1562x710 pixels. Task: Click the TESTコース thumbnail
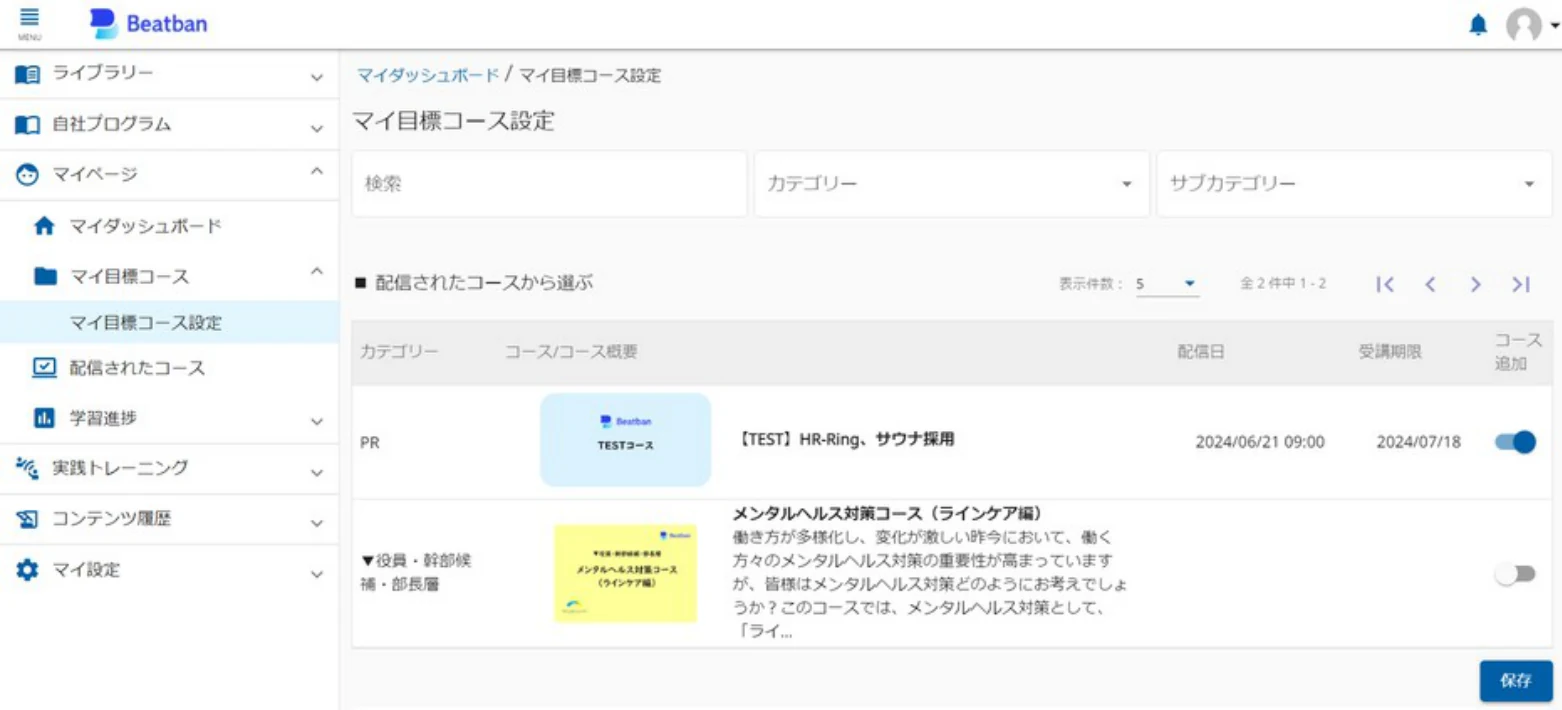[626, 440]
